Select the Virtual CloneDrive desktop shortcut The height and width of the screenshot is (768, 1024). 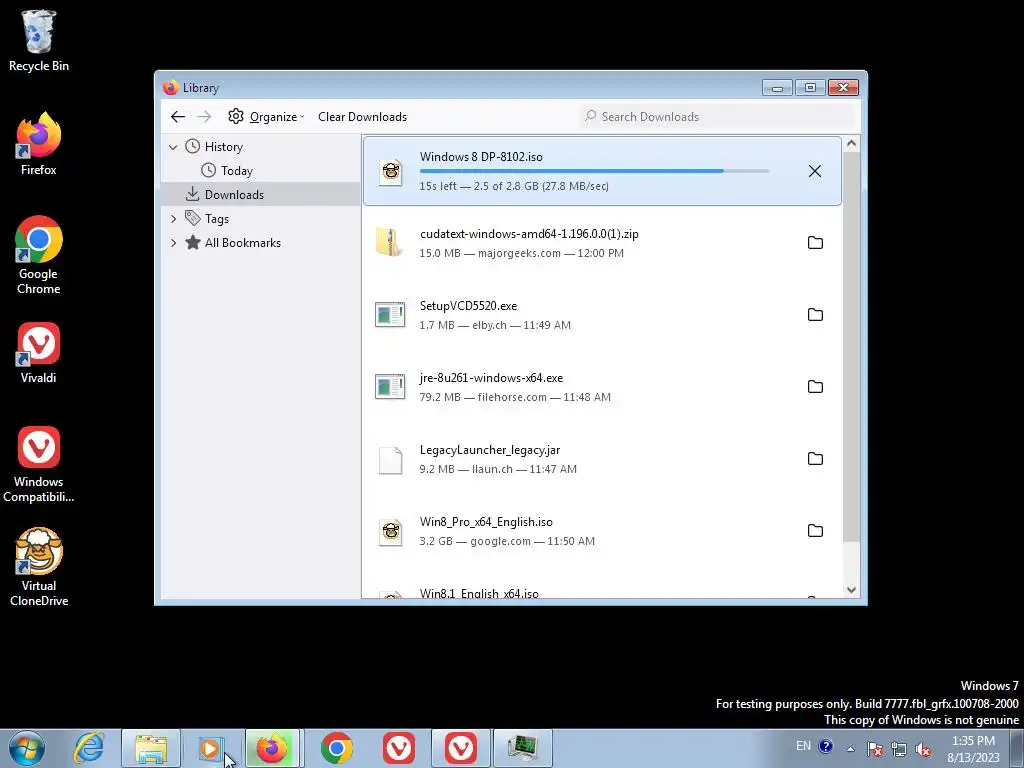(x=39, y=567)
